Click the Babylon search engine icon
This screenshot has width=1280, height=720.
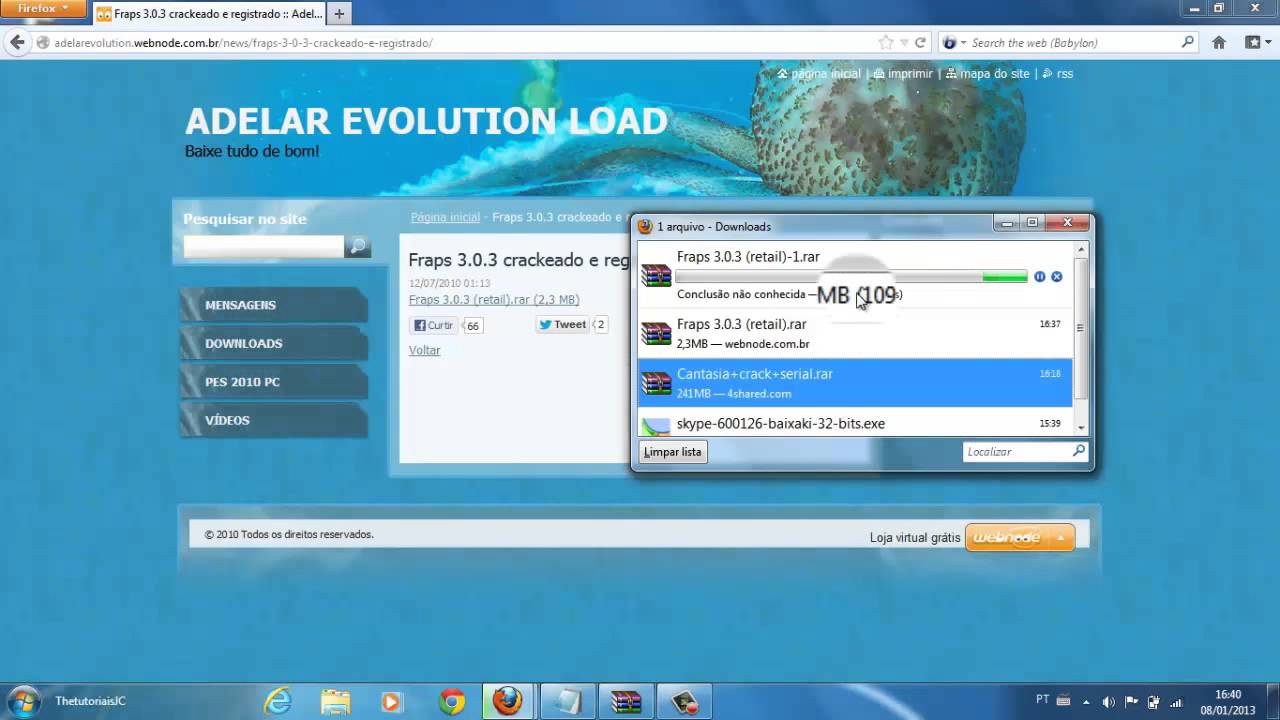click(x=950, y=43)
